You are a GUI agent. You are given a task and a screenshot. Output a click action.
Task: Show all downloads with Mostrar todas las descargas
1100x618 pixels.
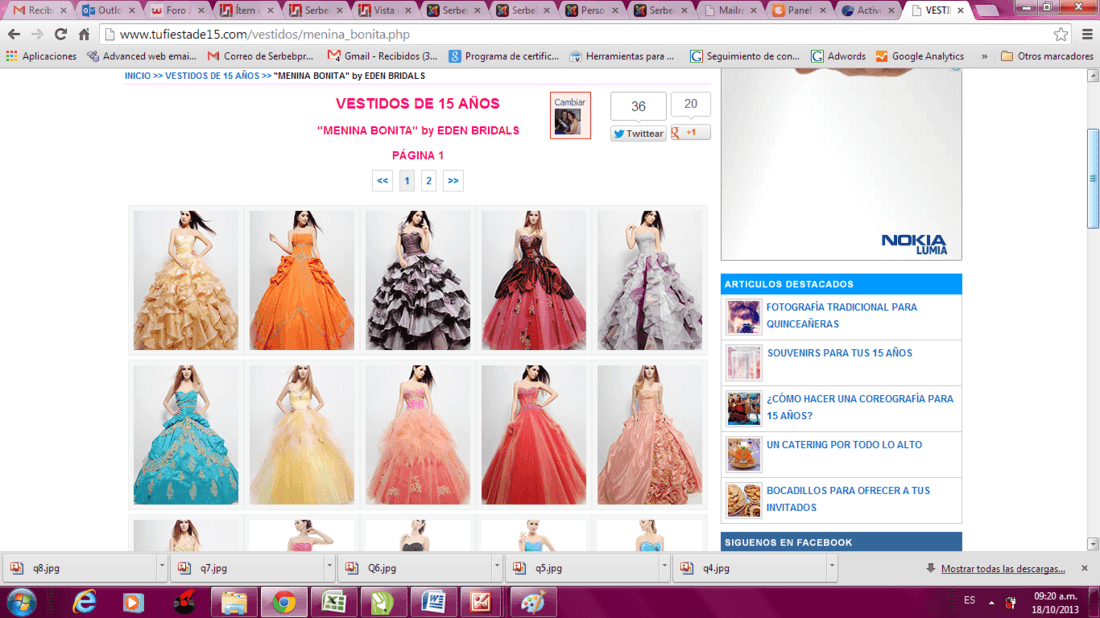click(x=1002, y=569)
